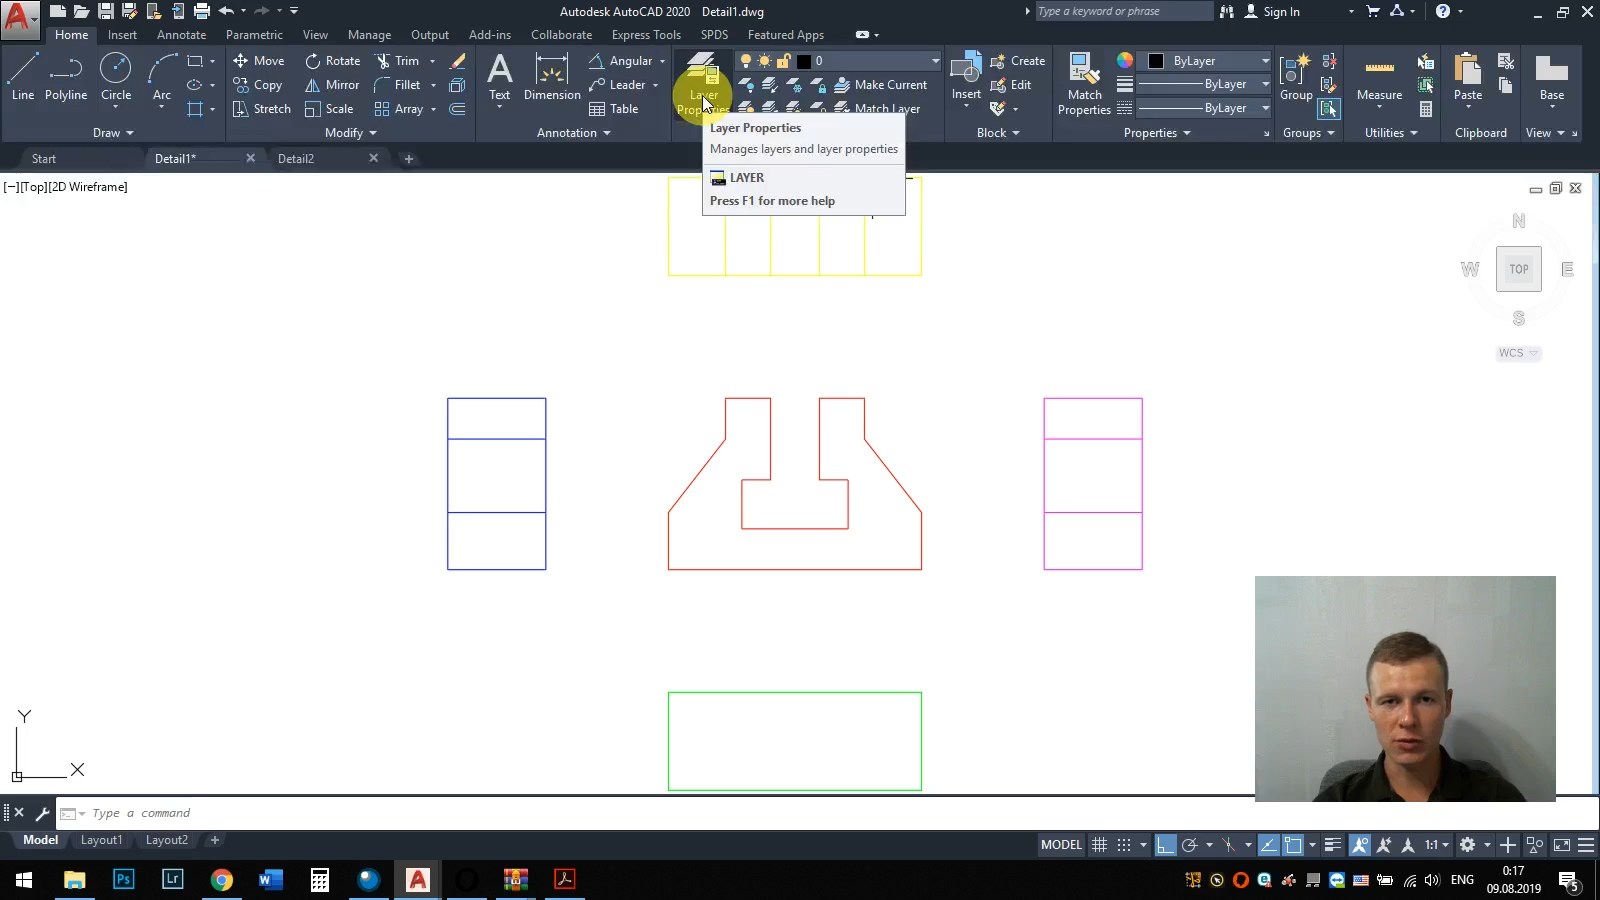Expand the Draw panel dropdown

coord(113,133)
